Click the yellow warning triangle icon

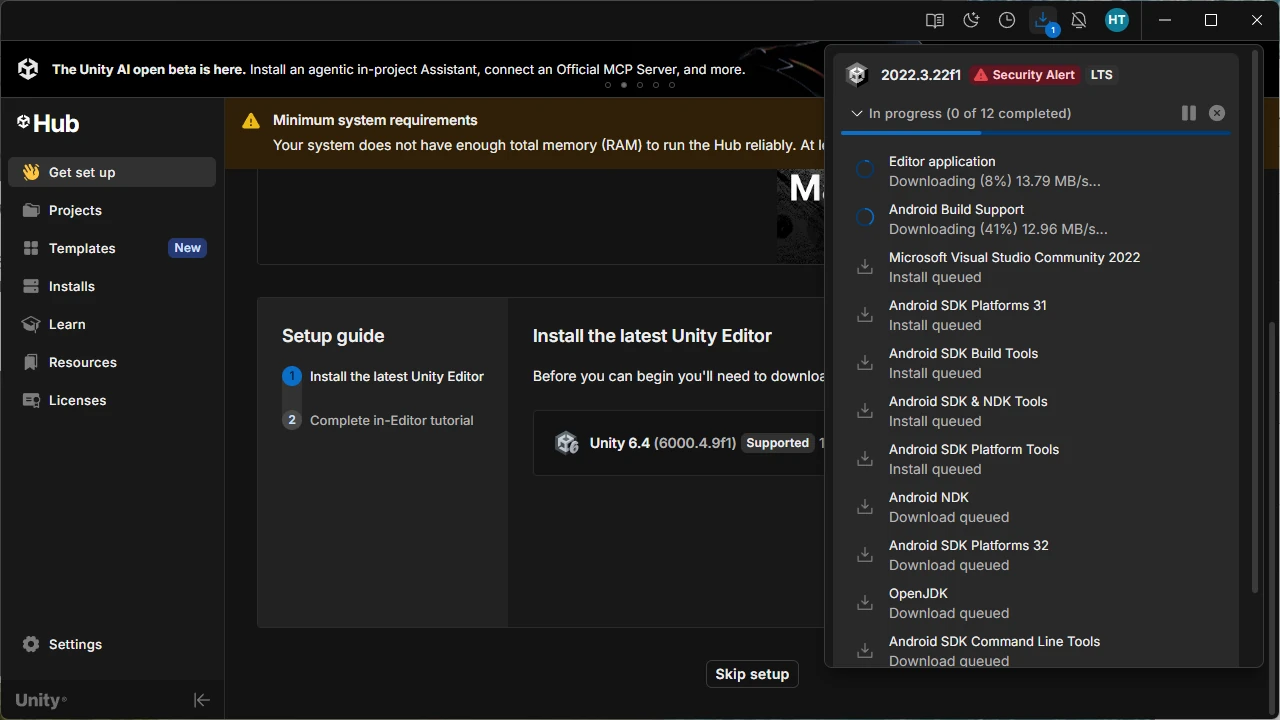click(x=251, y=121)
